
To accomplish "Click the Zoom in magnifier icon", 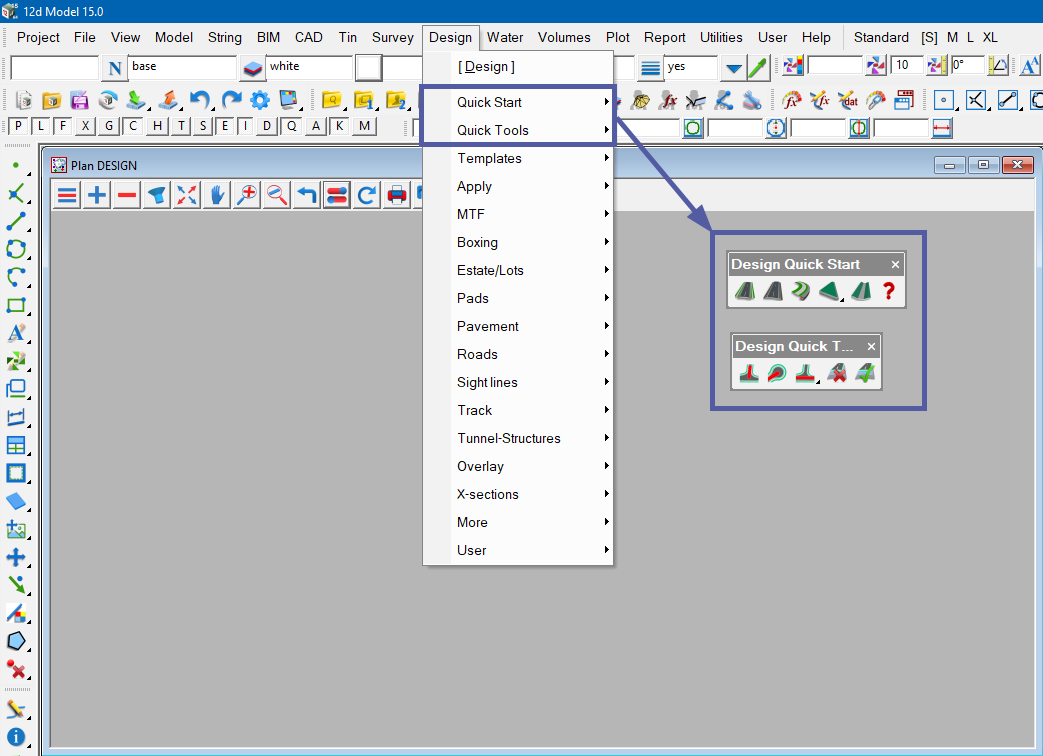I will (x=247, y=195).
